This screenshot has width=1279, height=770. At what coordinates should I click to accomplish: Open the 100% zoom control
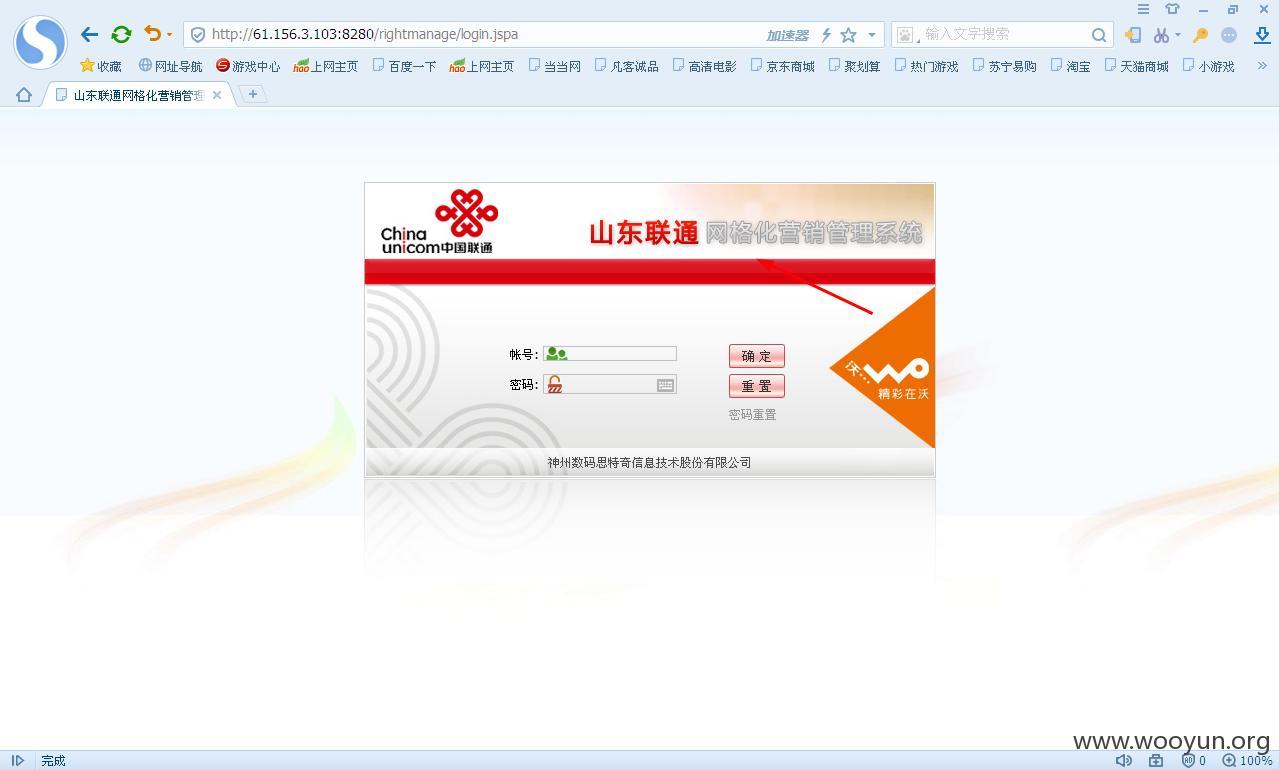tap(1247, 761)
